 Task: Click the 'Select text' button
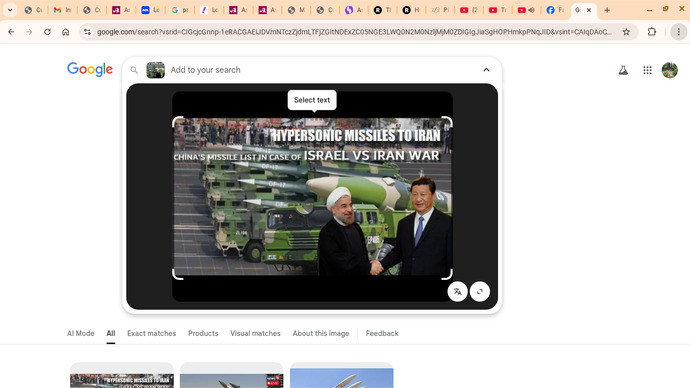[312, 100]
